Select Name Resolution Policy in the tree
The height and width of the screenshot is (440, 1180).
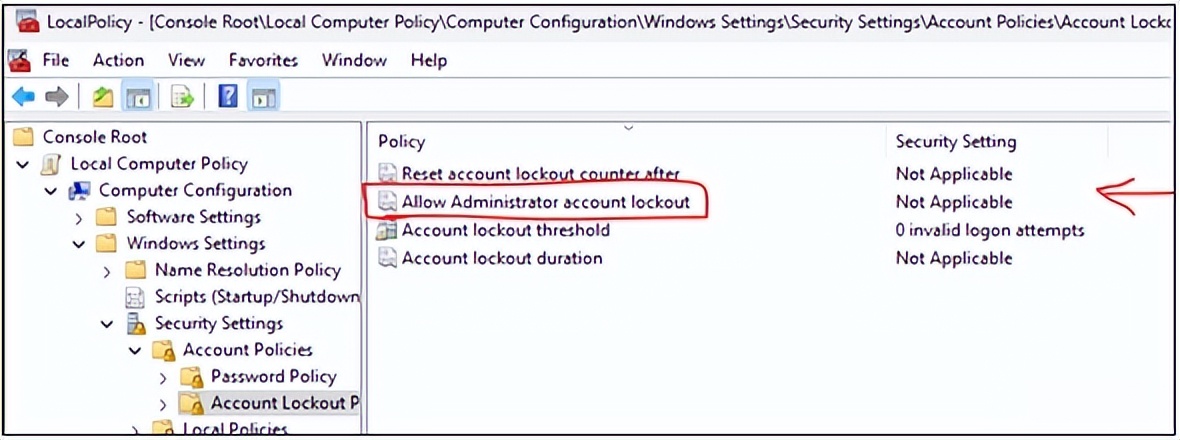(x=247, y=270)
